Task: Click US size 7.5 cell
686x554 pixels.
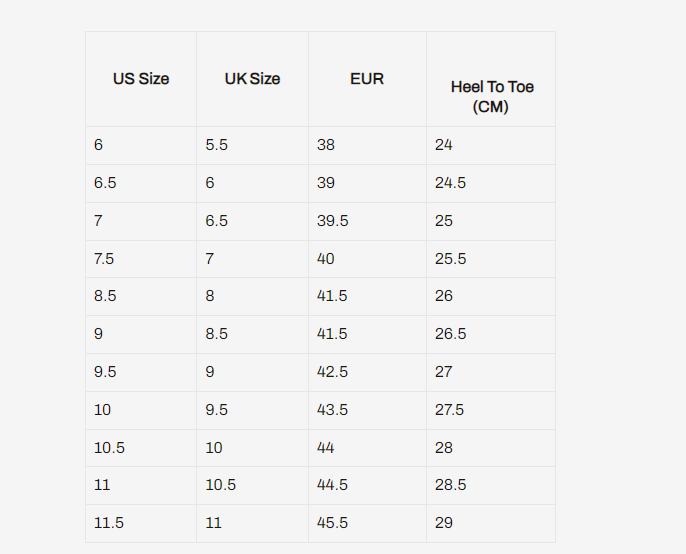Action: click(x=104, y=259)
